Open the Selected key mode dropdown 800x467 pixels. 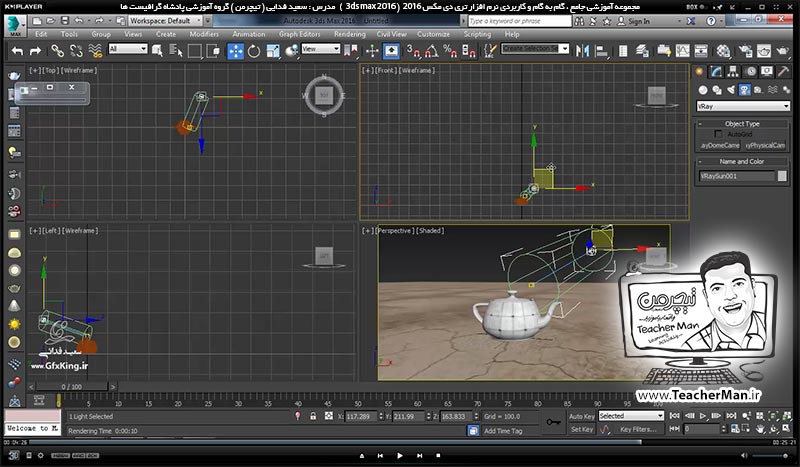(631, 416)
